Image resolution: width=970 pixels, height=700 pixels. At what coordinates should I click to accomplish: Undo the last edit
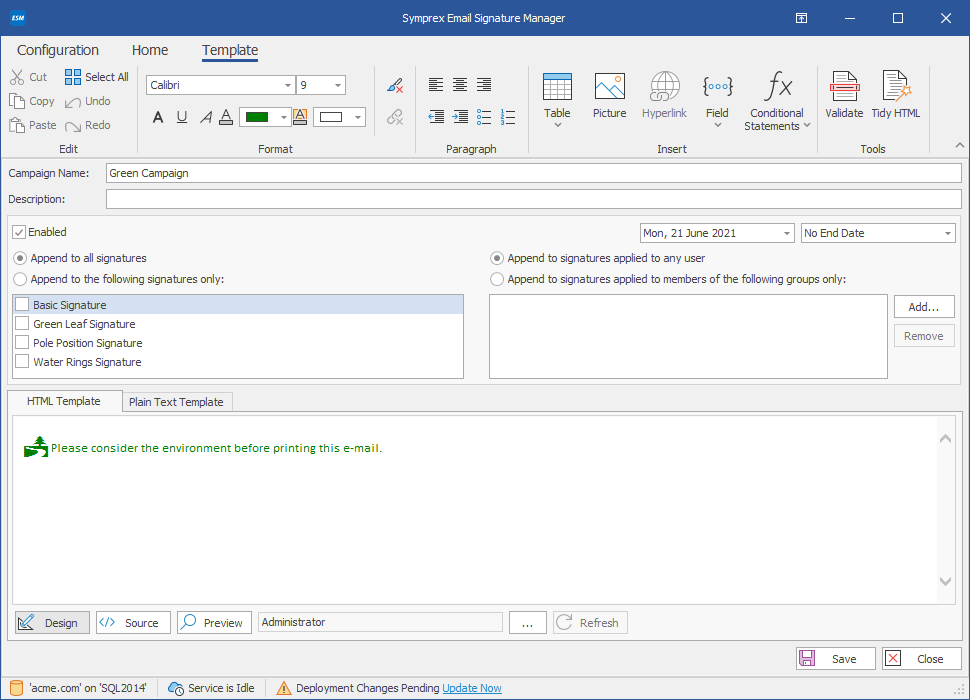click(x=87, y=101)
